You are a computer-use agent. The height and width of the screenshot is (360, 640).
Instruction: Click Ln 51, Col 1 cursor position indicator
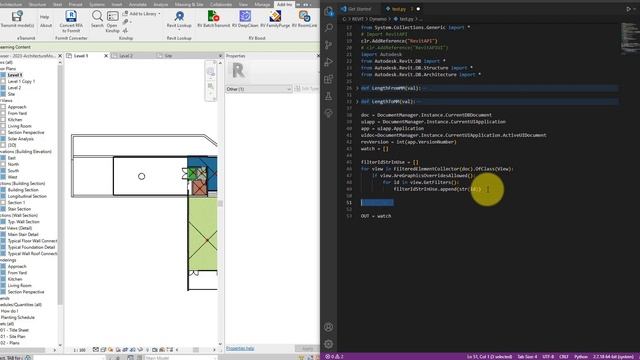(x=489, y=357)
